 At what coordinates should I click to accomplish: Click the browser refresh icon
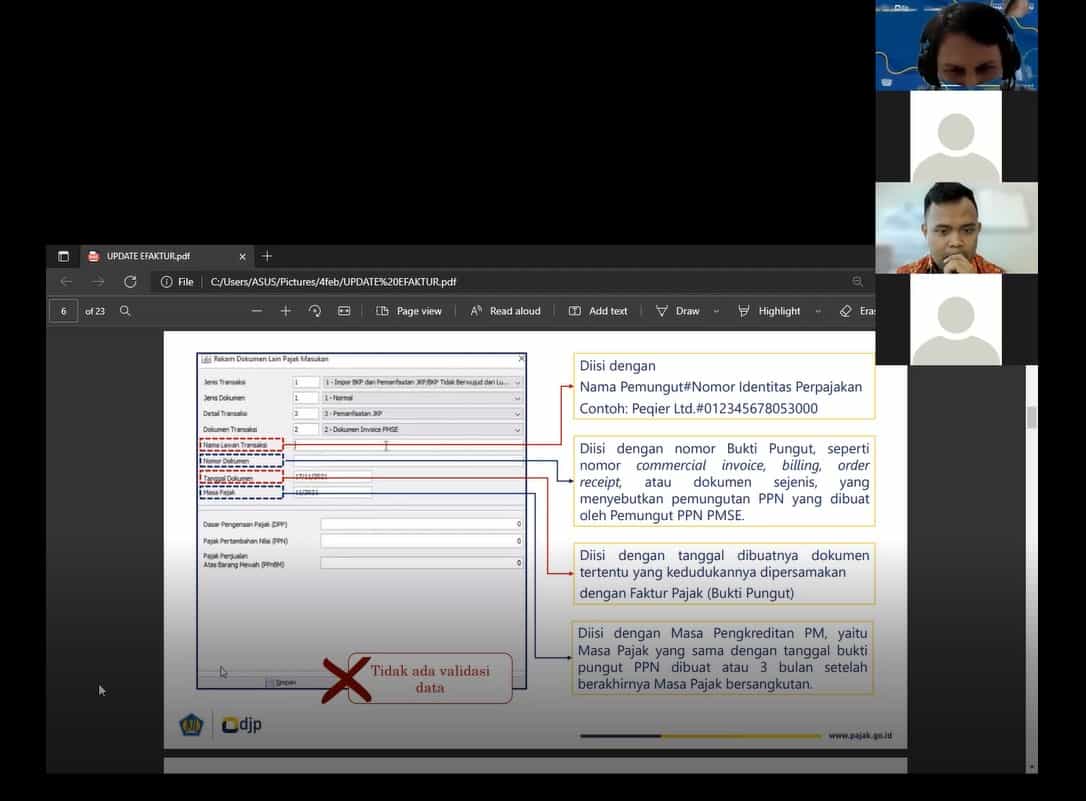coord(130,282)
